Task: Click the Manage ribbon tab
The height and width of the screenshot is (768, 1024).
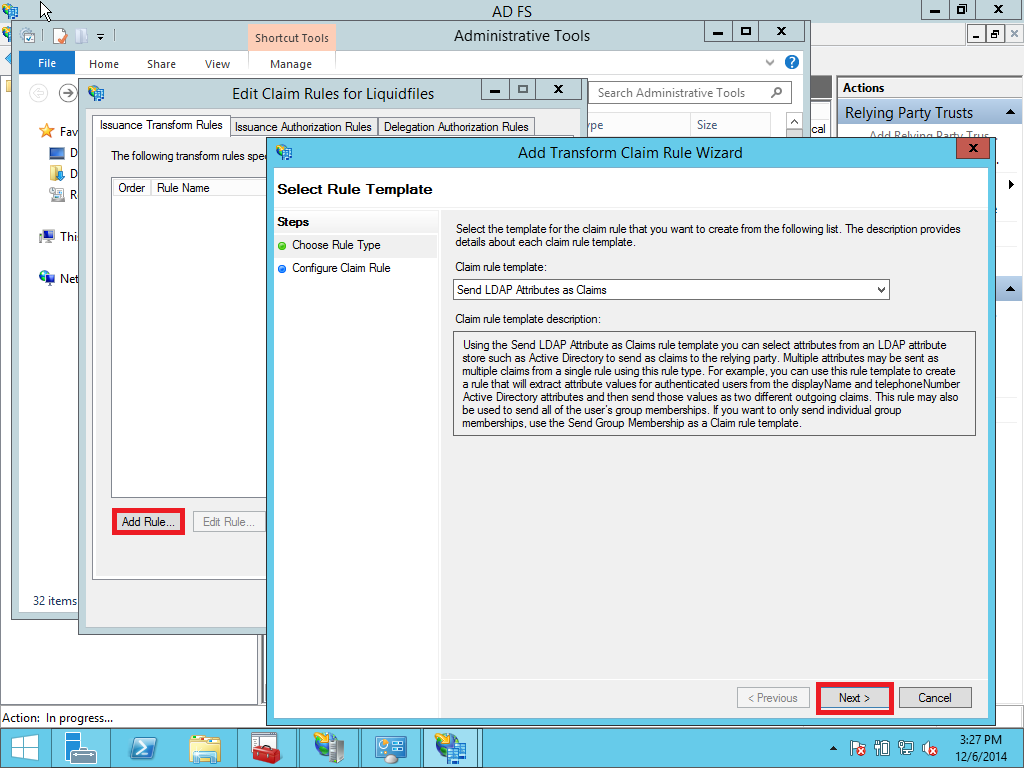Action: coord(290,63)
